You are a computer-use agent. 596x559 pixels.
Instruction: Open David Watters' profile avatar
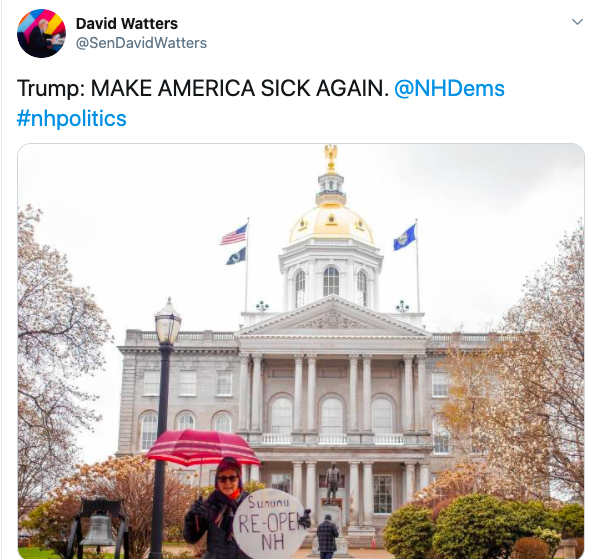41,33
